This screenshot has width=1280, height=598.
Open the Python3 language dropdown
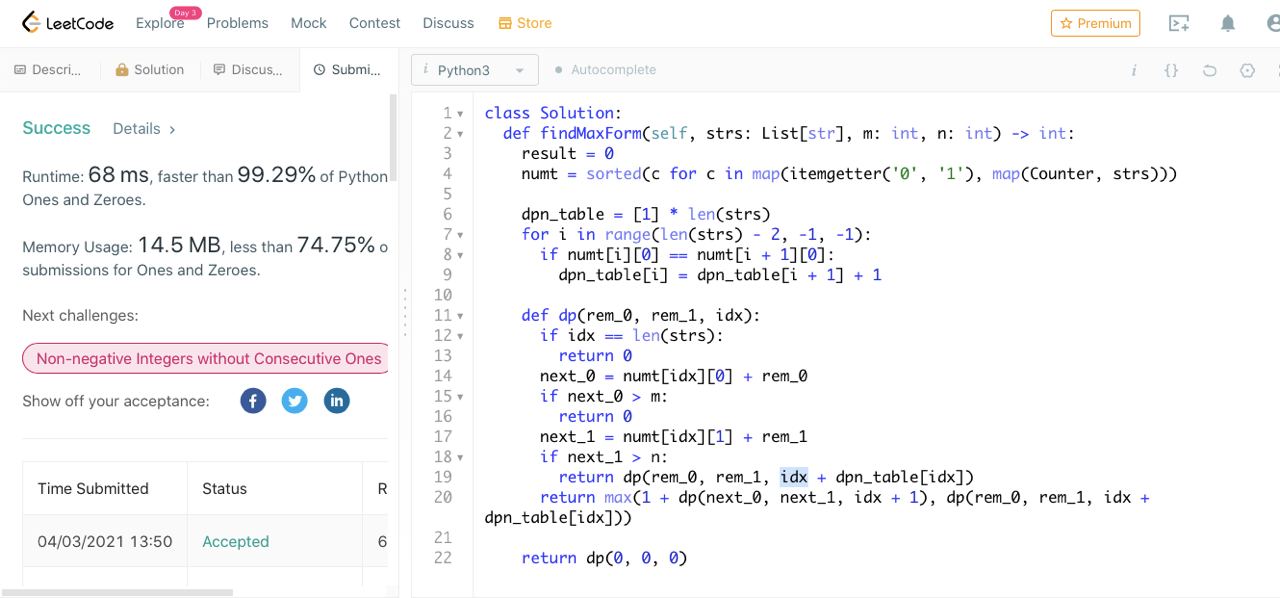(x=475, y=70)
